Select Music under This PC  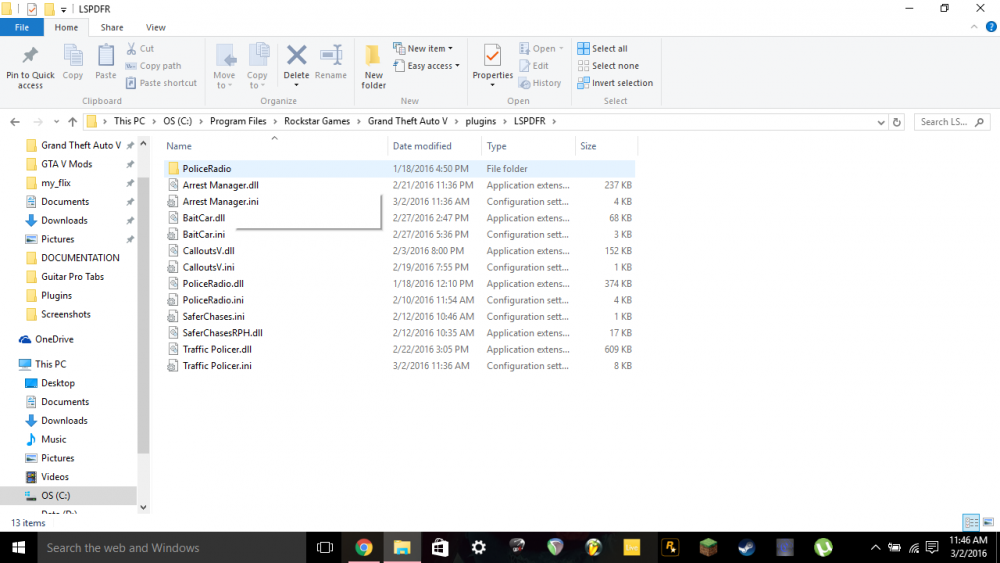54,439
